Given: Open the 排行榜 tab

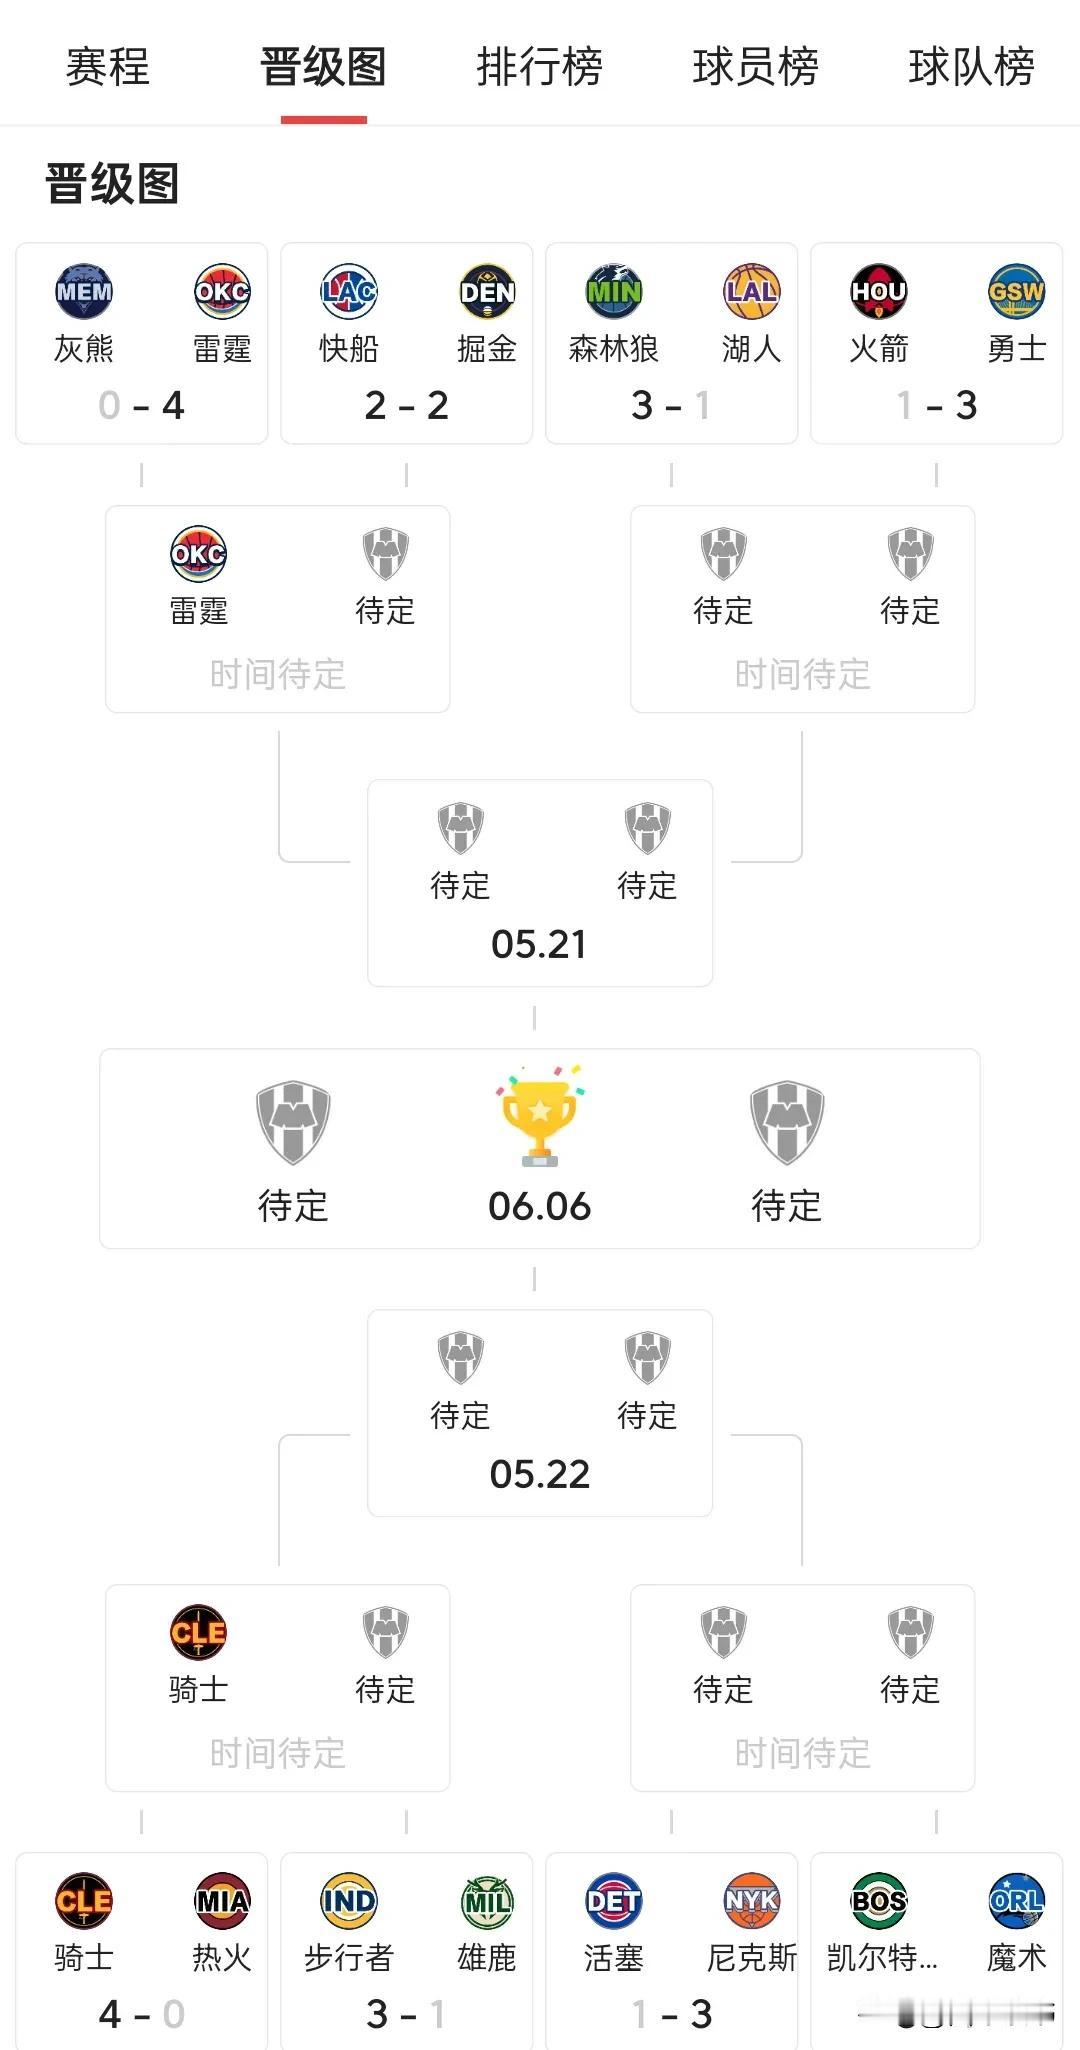Looking at the screenshot, I should 539,68.
